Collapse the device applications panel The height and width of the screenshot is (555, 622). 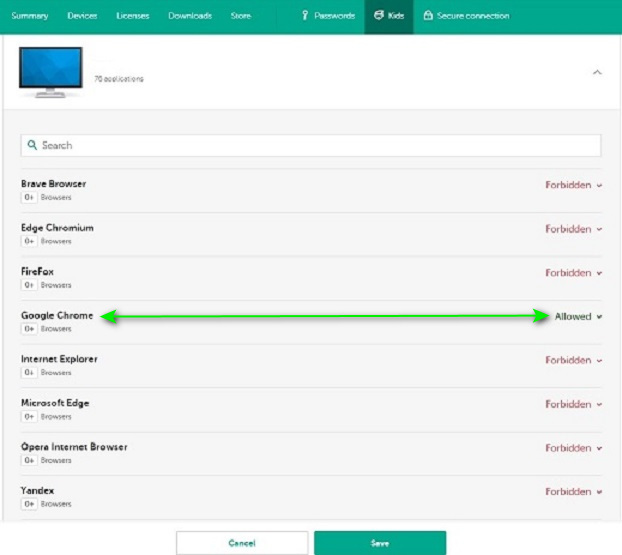597,72
